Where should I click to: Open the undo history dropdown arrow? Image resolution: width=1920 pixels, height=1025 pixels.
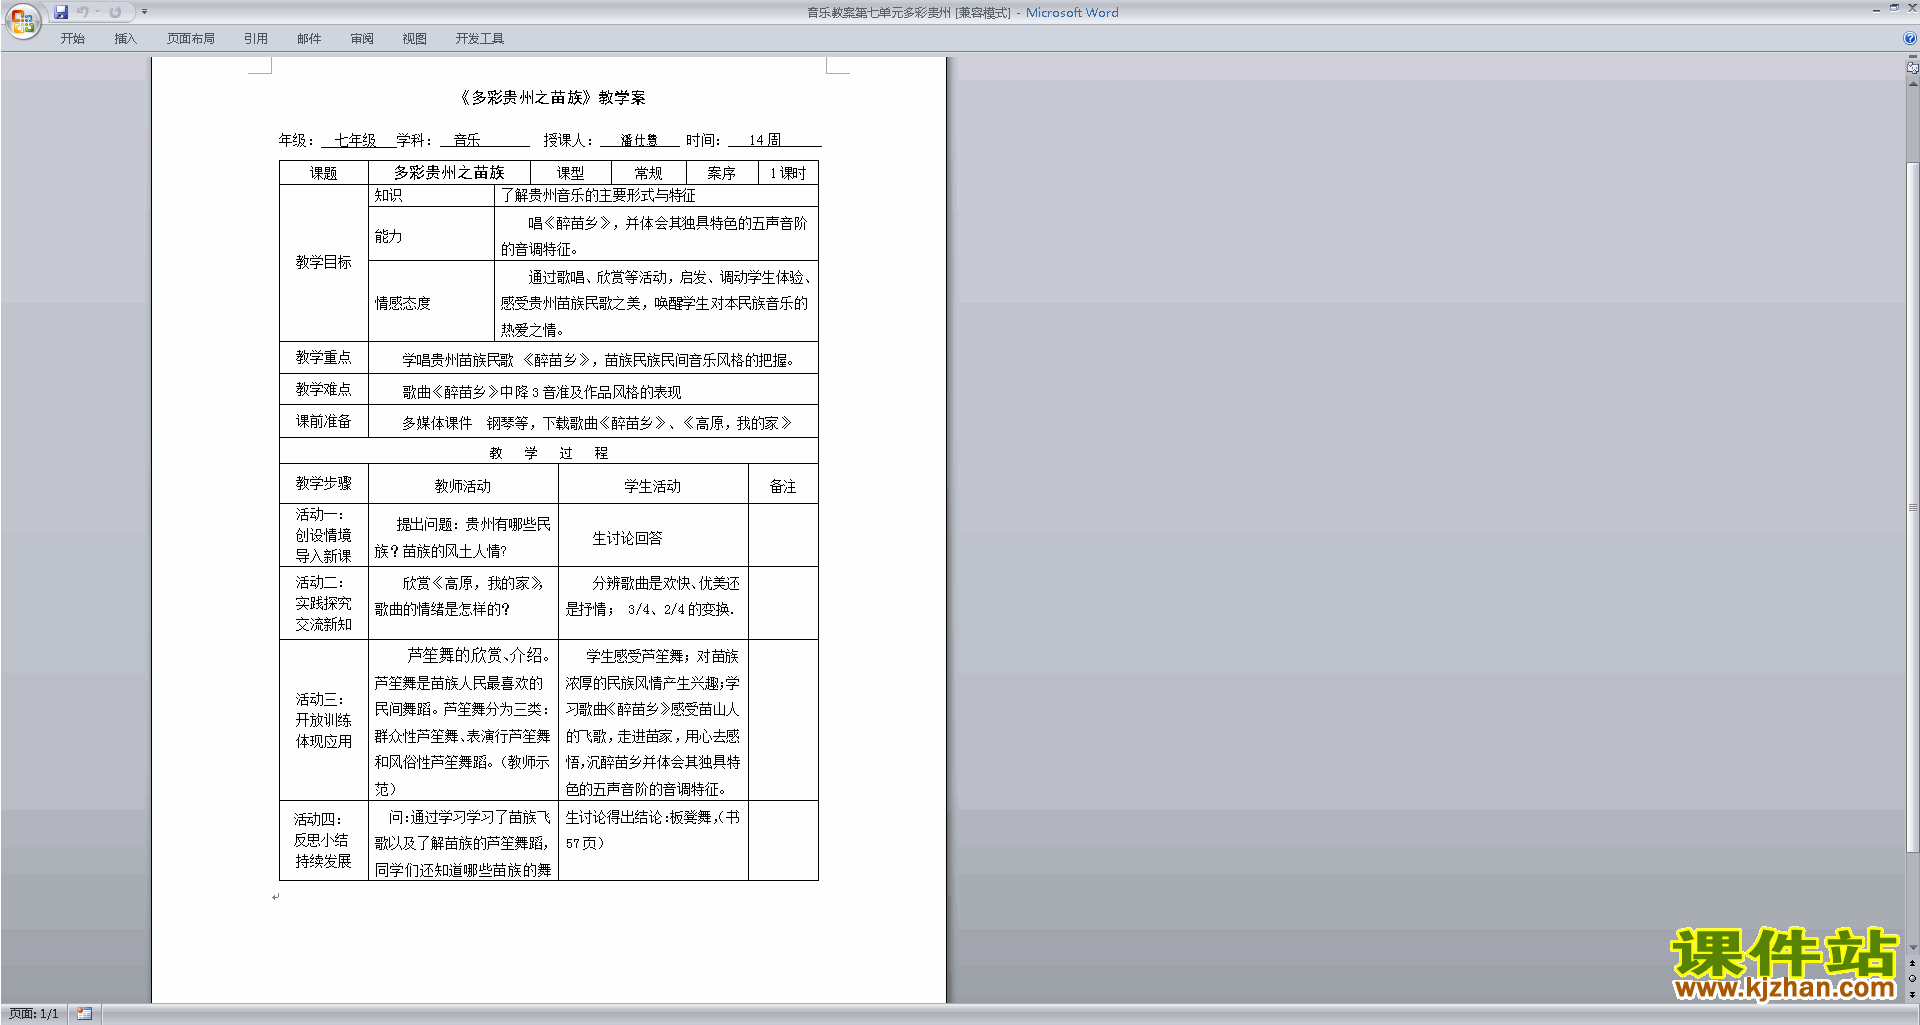coord(97,12)
